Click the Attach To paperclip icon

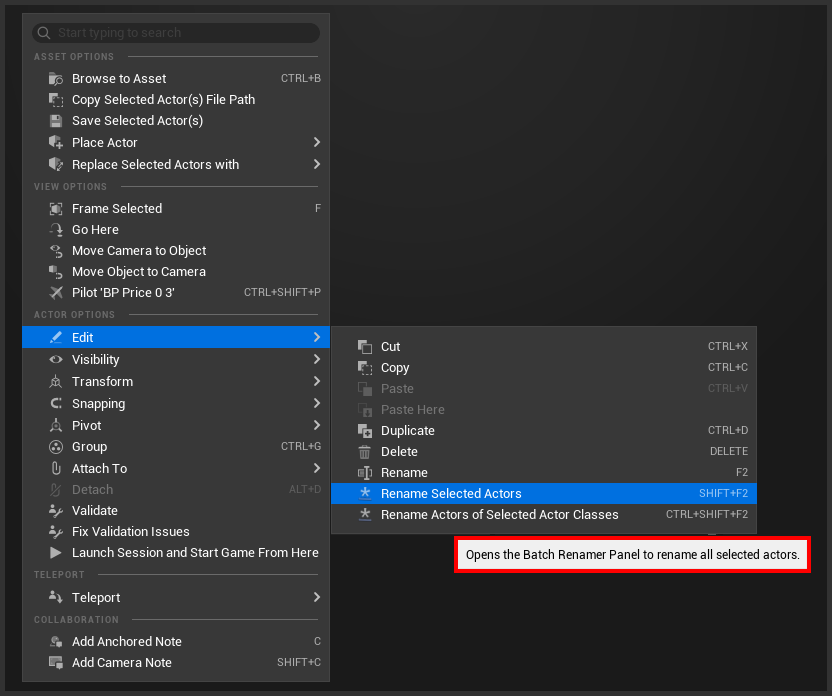click(x=56, y=468)
